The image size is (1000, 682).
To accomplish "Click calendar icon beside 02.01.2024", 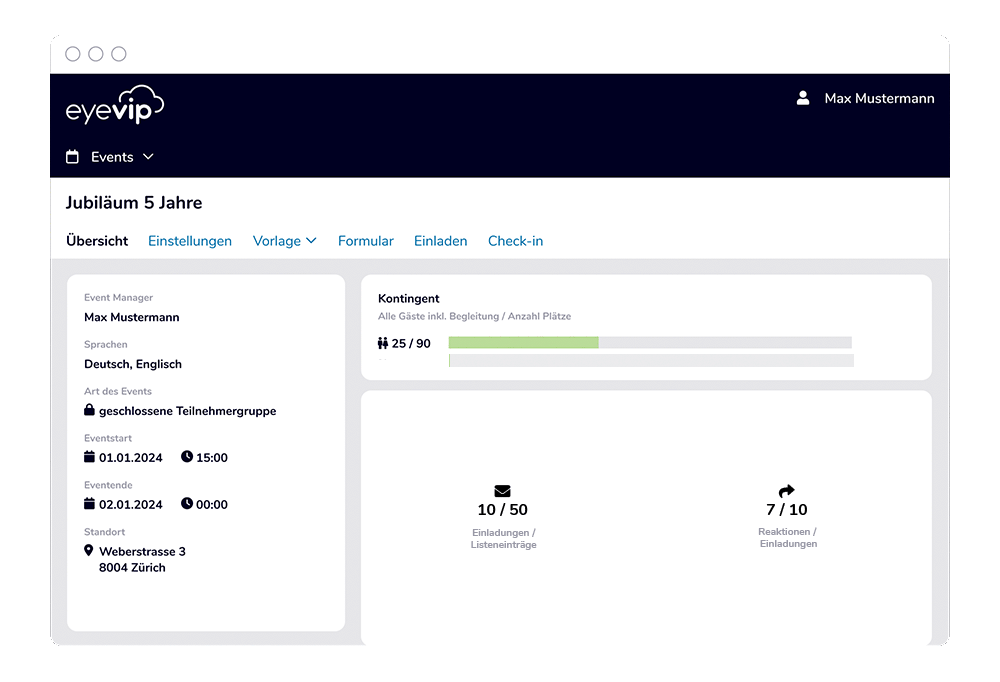I will click(89, 504).
